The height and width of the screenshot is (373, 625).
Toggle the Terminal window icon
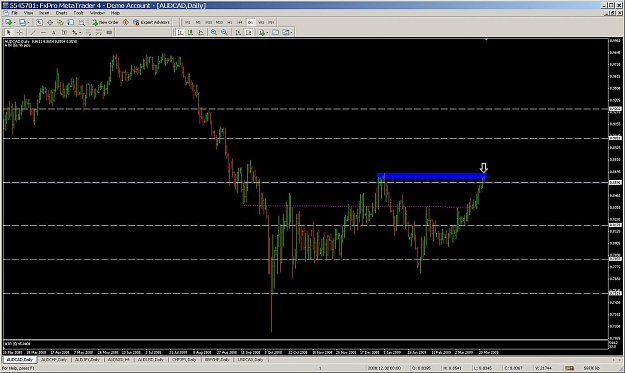[71, 22]
